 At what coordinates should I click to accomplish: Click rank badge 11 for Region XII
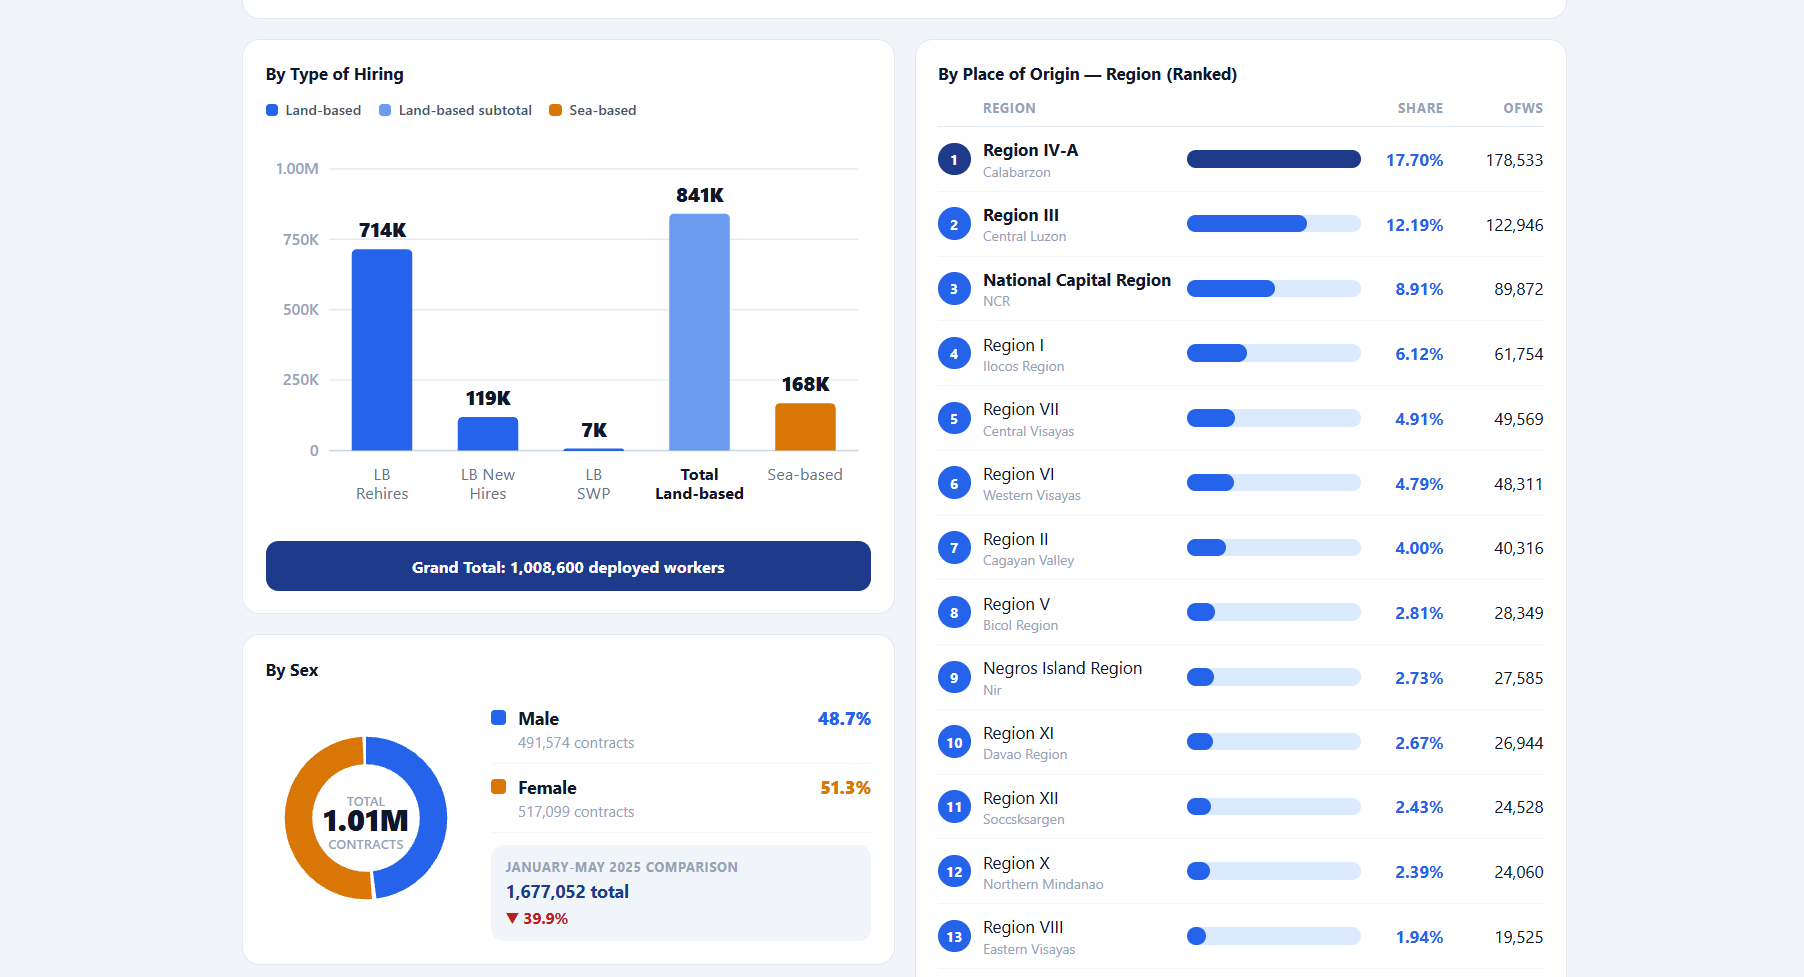pyautogui.click(x=954, y=807)
